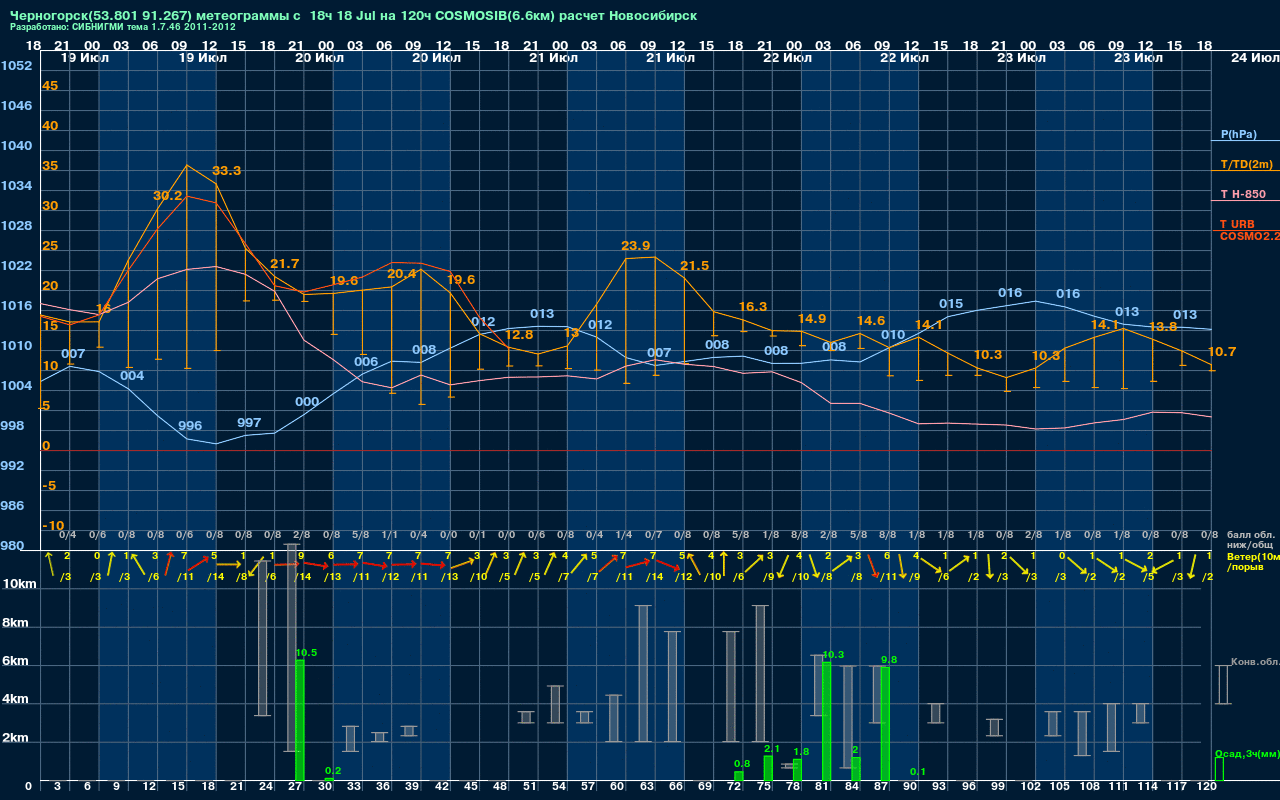The width and height of the screenshot is (1280, 800).
Task: Click the 004 pressure label
Action: point(132,376)
